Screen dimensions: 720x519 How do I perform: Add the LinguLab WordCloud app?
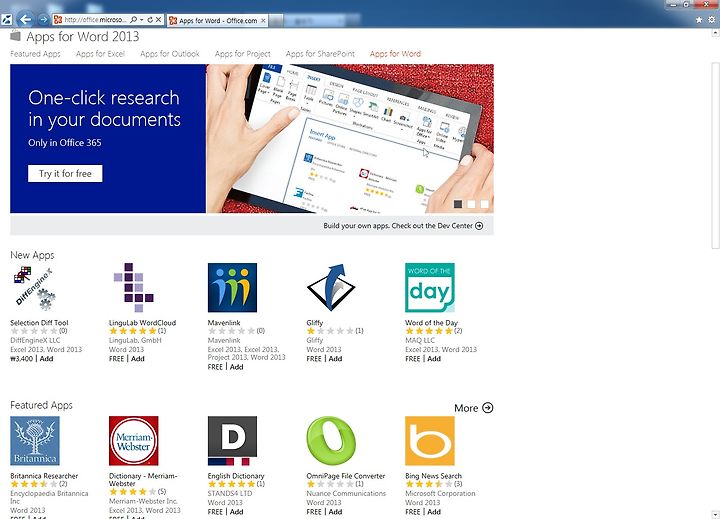click(x=138, y=359)
